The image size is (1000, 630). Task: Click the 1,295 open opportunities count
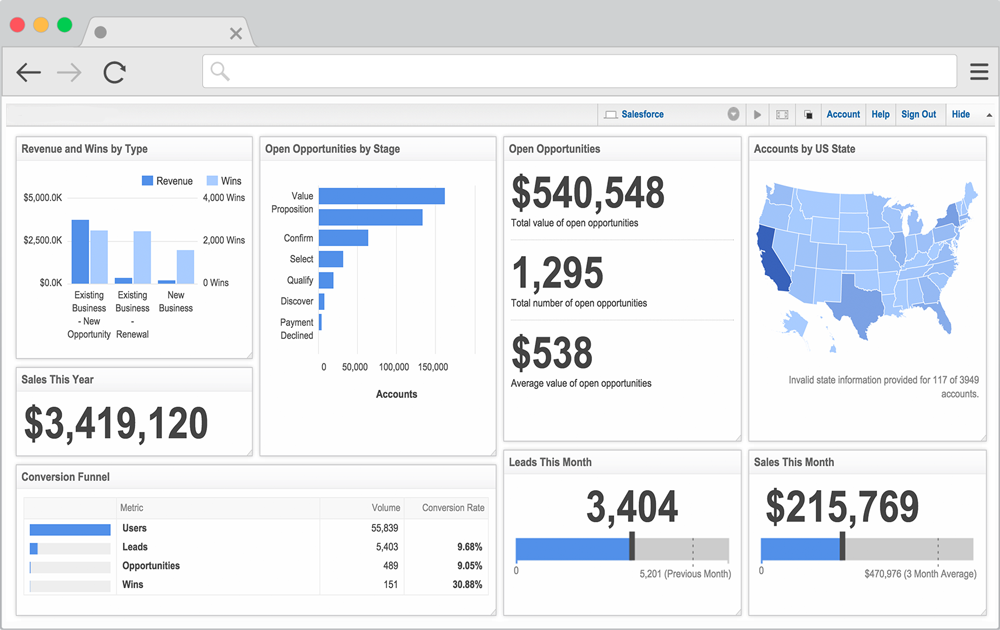coord(557,273)
